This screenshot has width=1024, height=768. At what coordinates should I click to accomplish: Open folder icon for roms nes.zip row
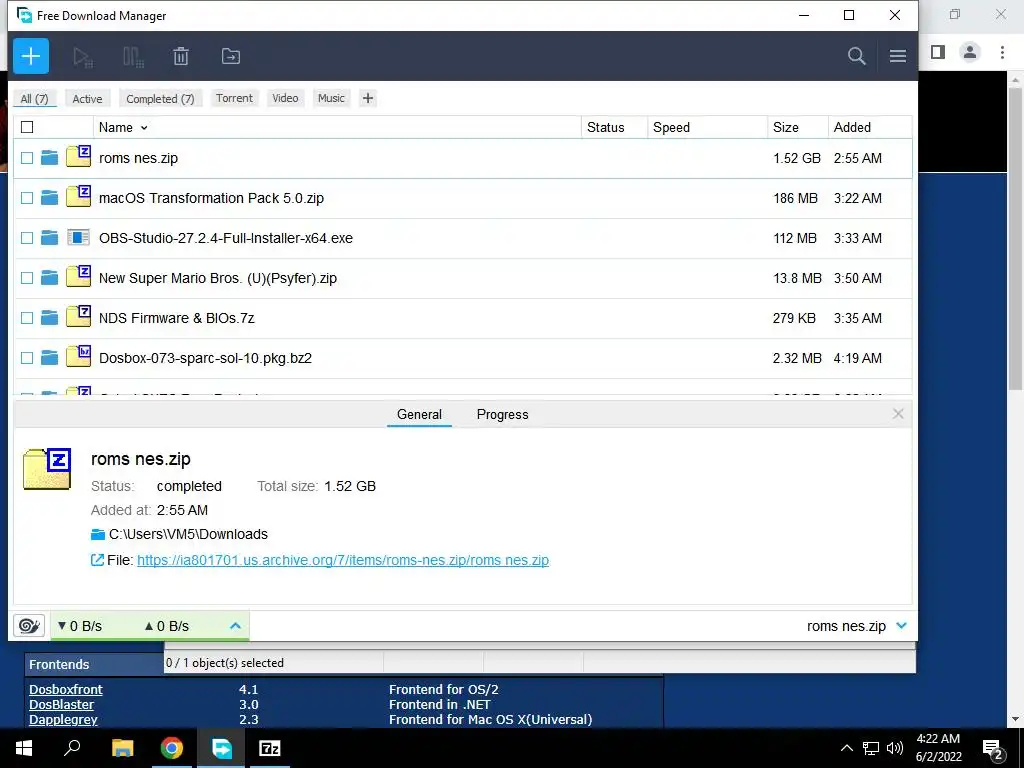pos(50,158)
